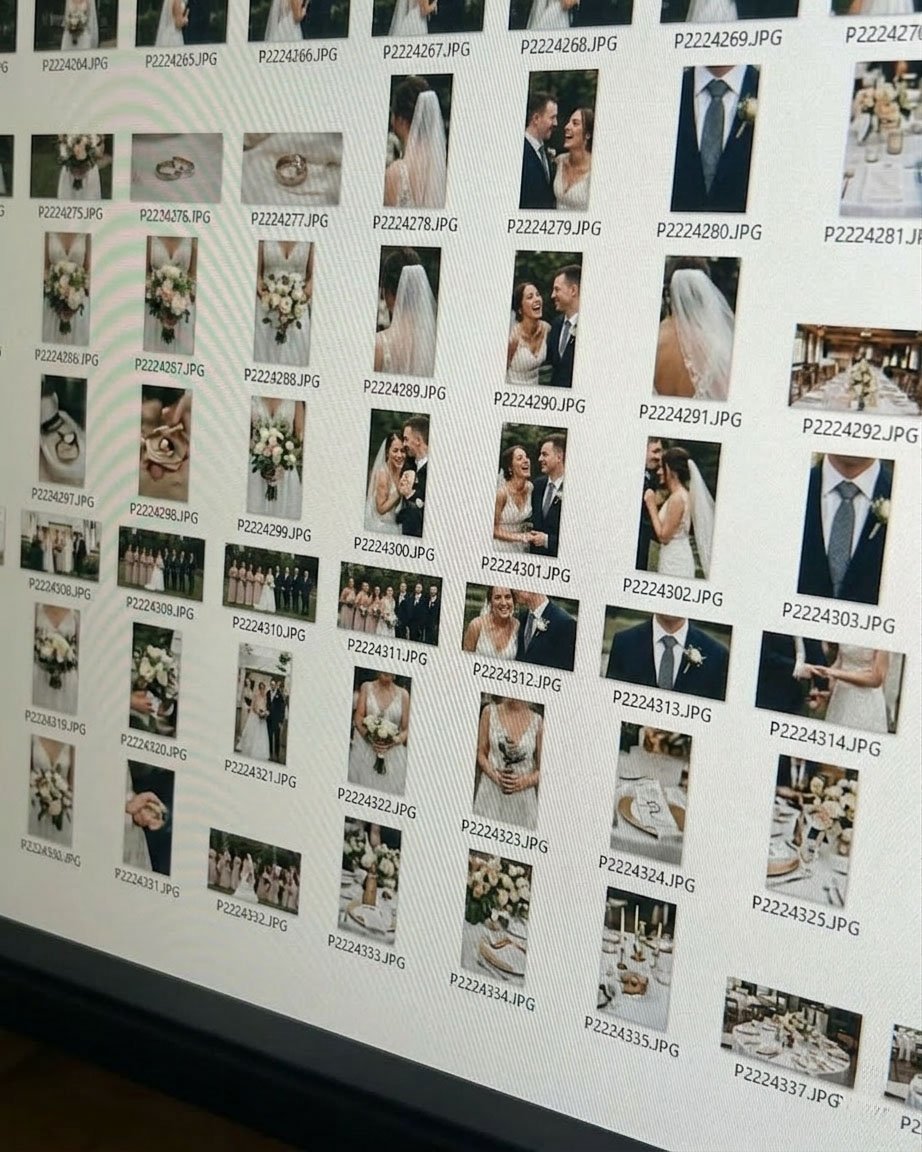
Task: Open the P2224302.JPG couple embracing thumbnail
Action: 677,506
